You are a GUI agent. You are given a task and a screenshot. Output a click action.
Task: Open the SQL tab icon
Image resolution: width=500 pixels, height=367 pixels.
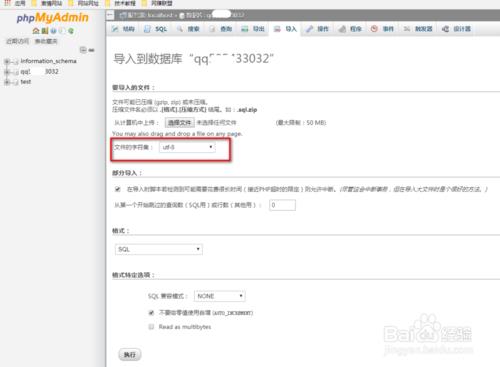tap(147, 29)
